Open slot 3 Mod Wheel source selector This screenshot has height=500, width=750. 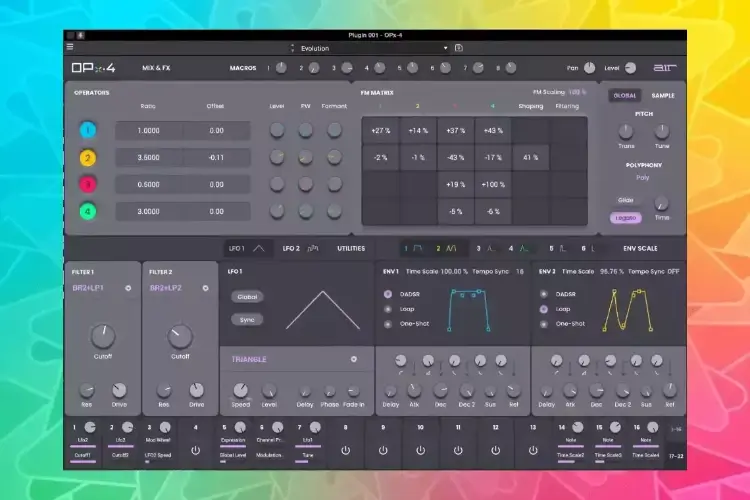pos(158,440)
